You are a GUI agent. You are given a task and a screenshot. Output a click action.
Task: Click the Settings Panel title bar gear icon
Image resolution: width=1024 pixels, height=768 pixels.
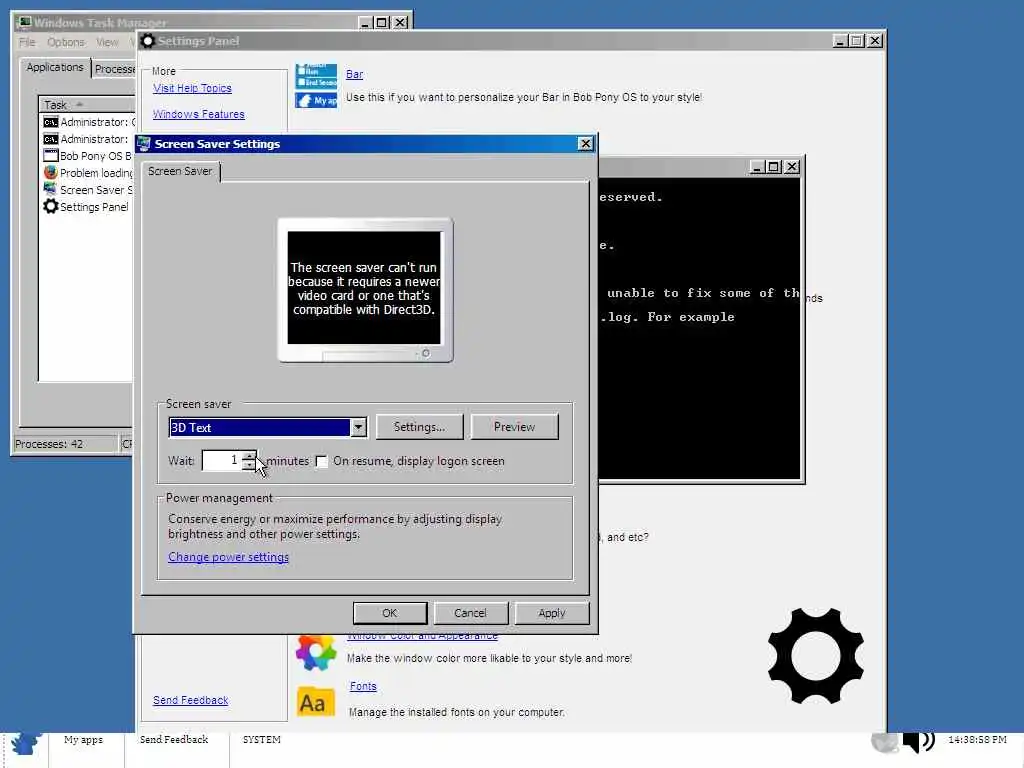pos(148,41)
